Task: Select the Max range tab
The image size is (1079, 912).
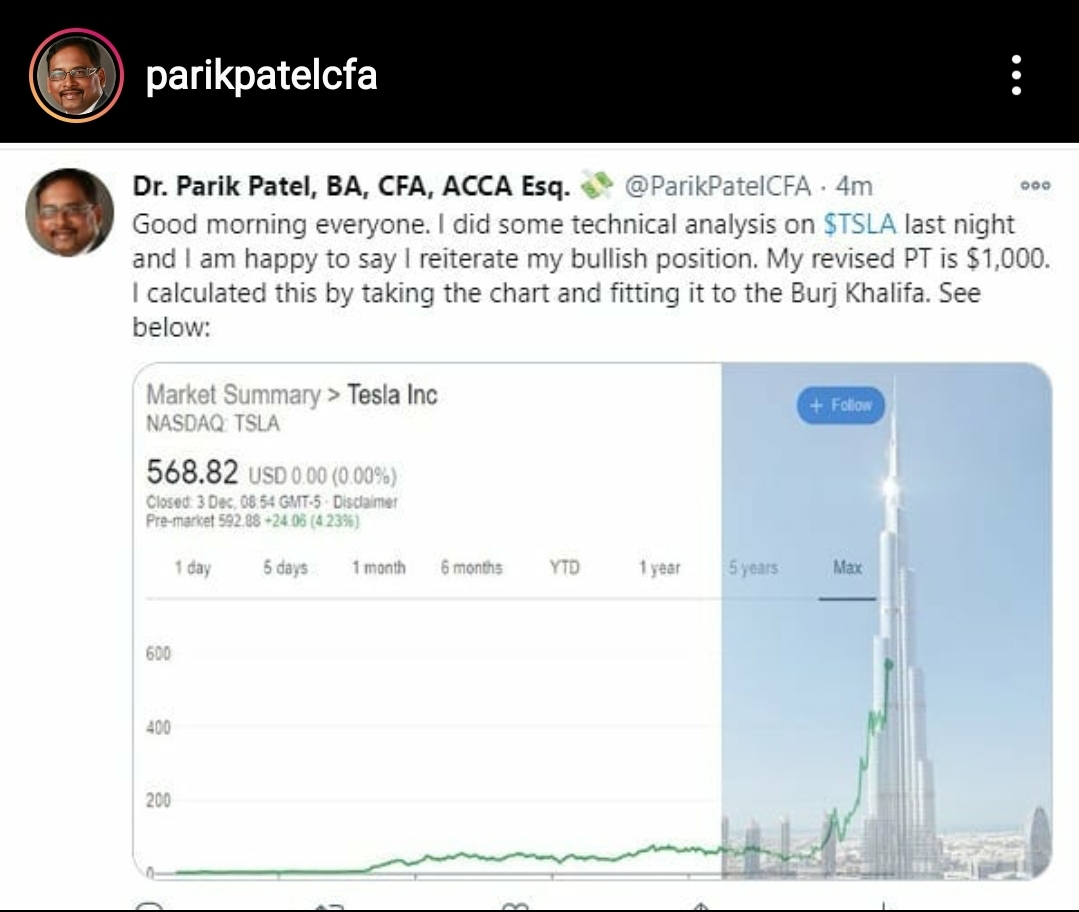Action: coord(847,568)
